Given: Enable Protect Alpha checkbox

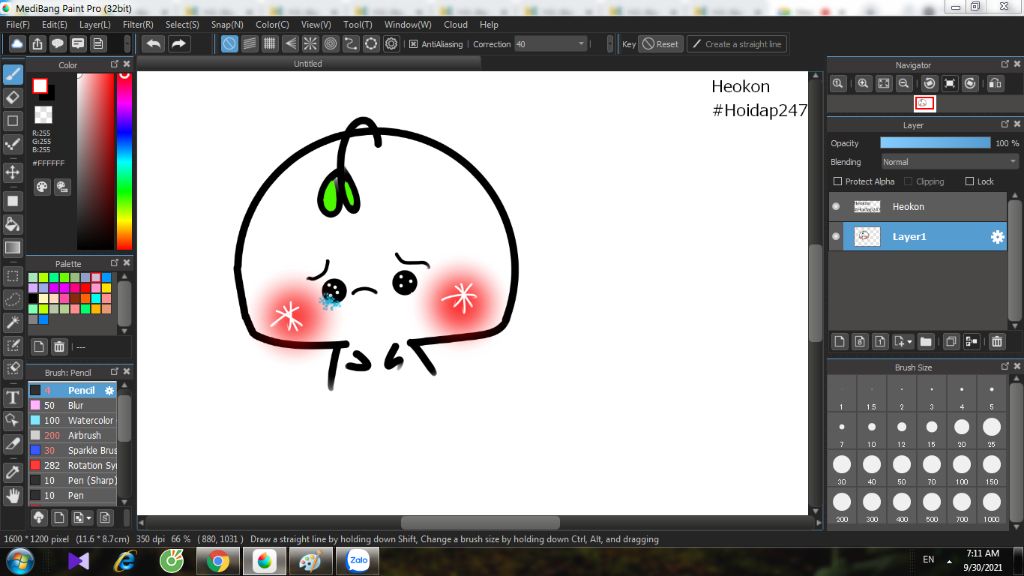Looking at the screenshot, I should coord(837,182).
